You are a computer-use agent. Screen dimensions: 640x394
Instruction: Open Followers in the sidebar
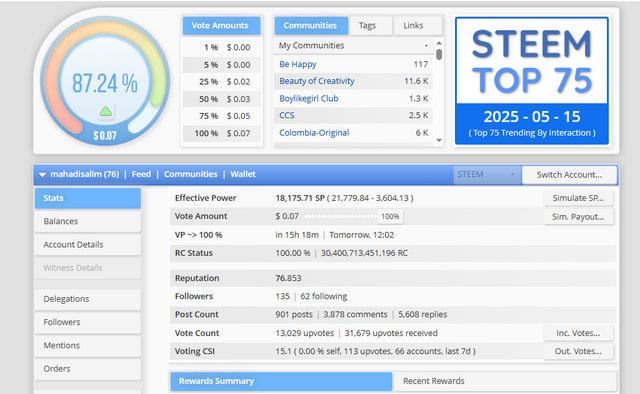[x=88, y=322]
